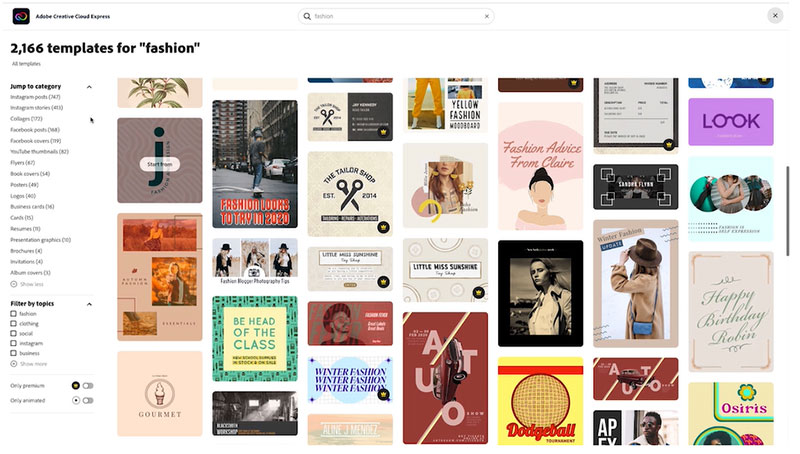Close the template browser panel
800x454 pixels.
click(775, 16)
